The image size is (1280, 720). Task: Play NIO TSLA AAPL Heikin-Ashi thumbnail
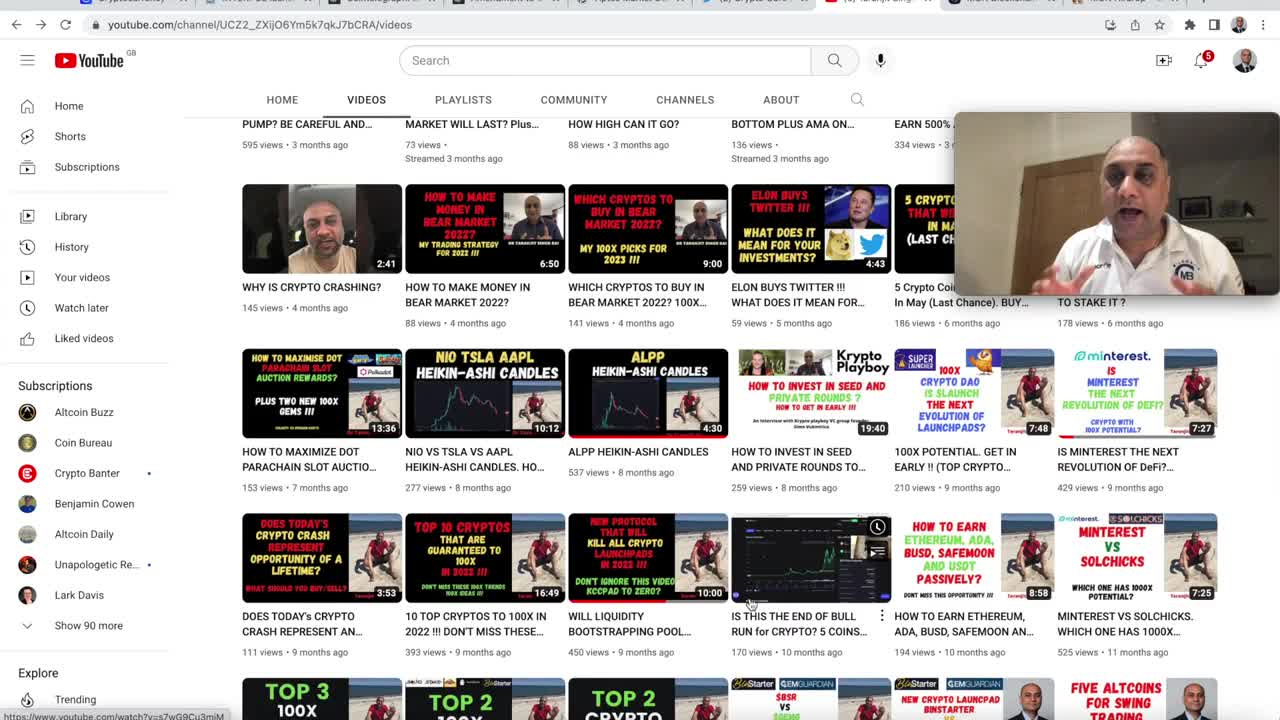485,393
